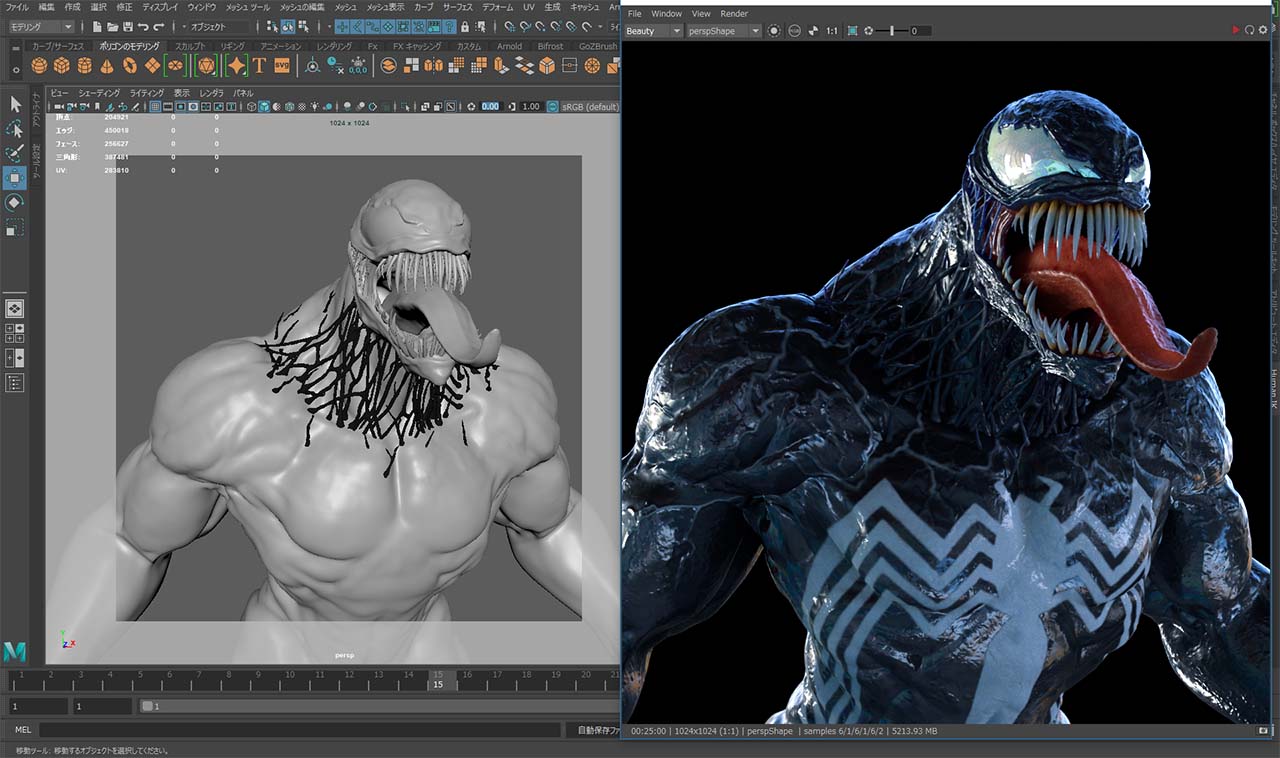Click the viewport exposure 0.00 field
Viewport: 1280px width, 758px height.
pyautogui.click(x=490, y=106)
